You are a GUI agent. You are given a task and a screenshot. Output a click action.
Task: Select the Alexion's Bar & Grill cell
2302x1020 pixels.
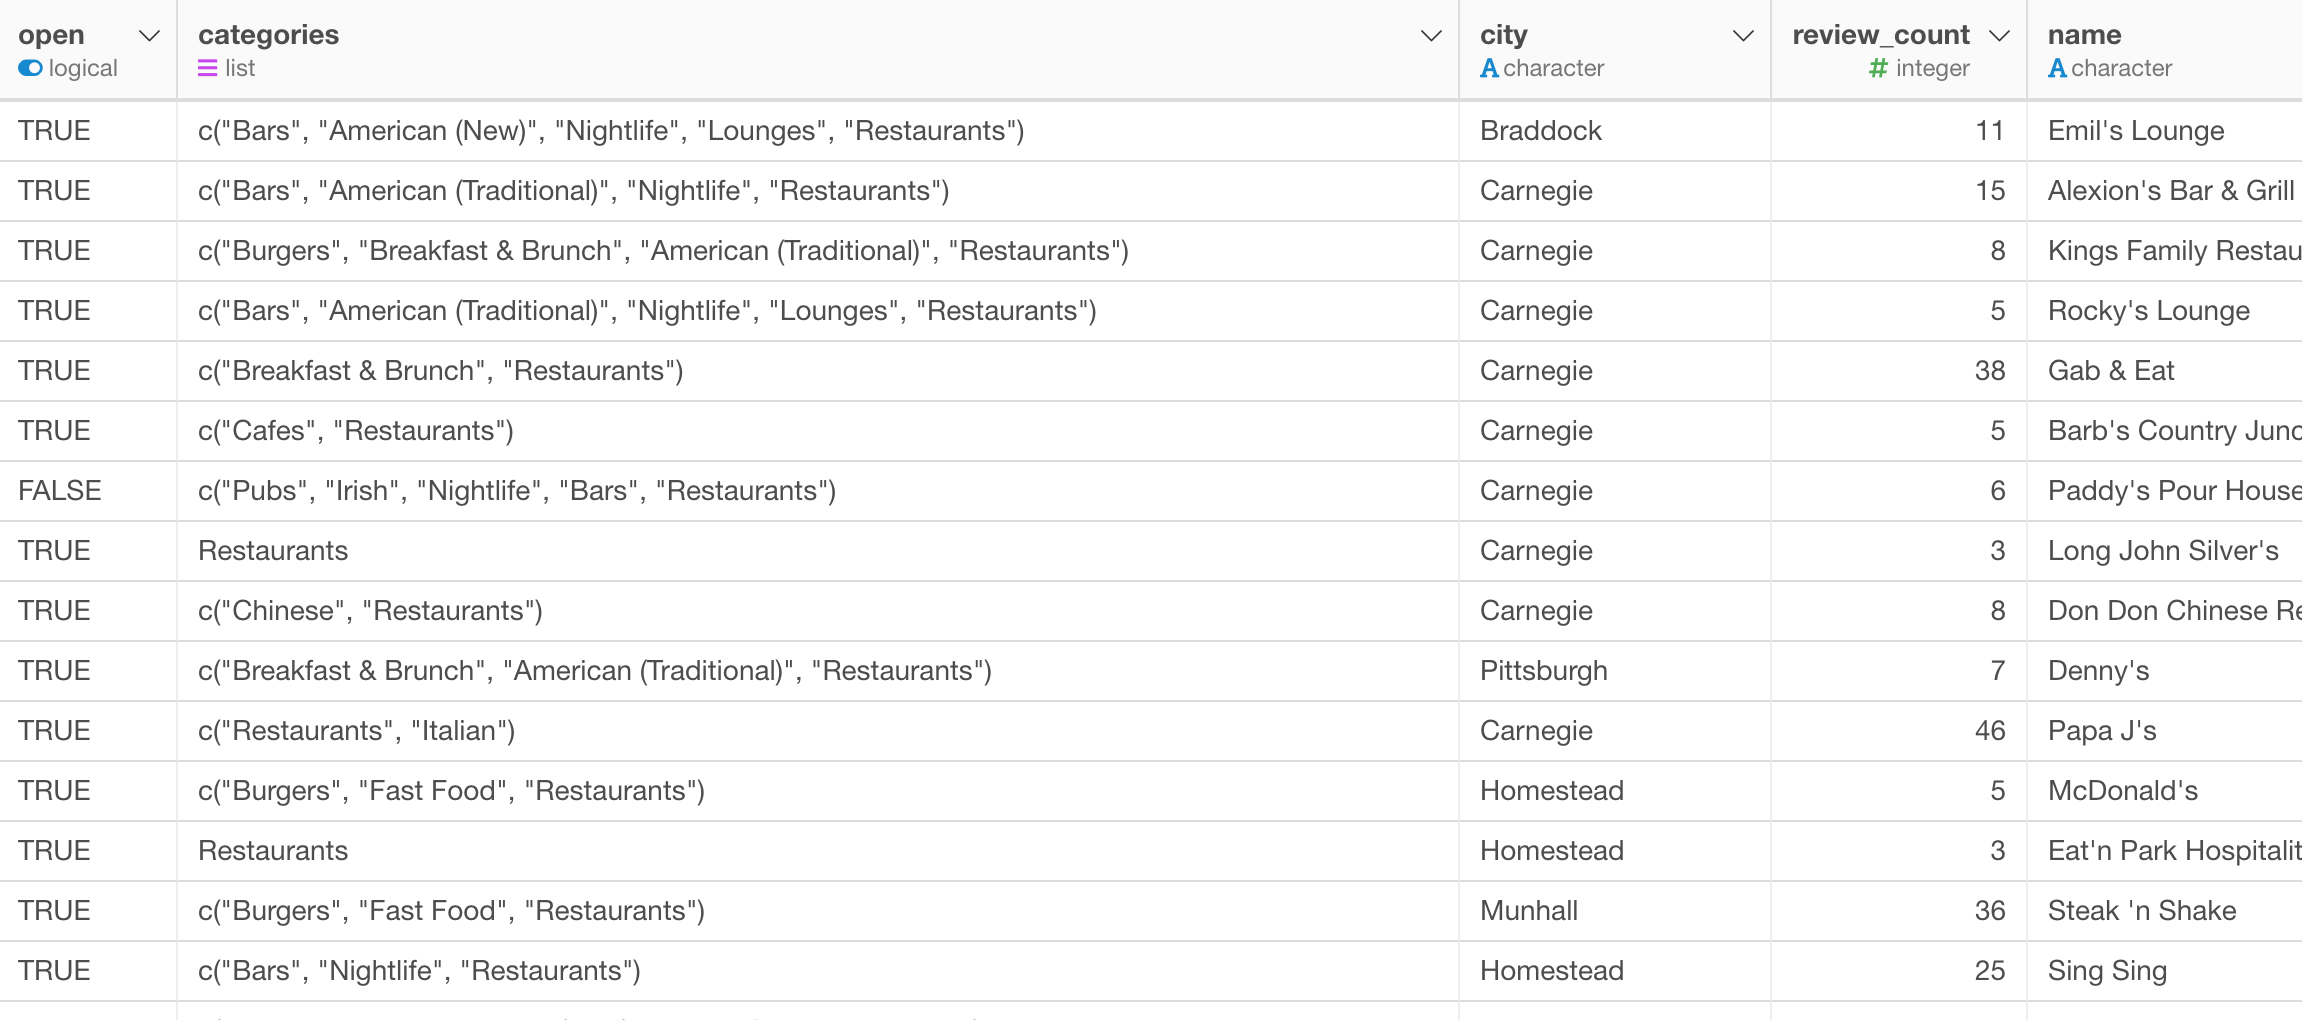pos(2165,191)
